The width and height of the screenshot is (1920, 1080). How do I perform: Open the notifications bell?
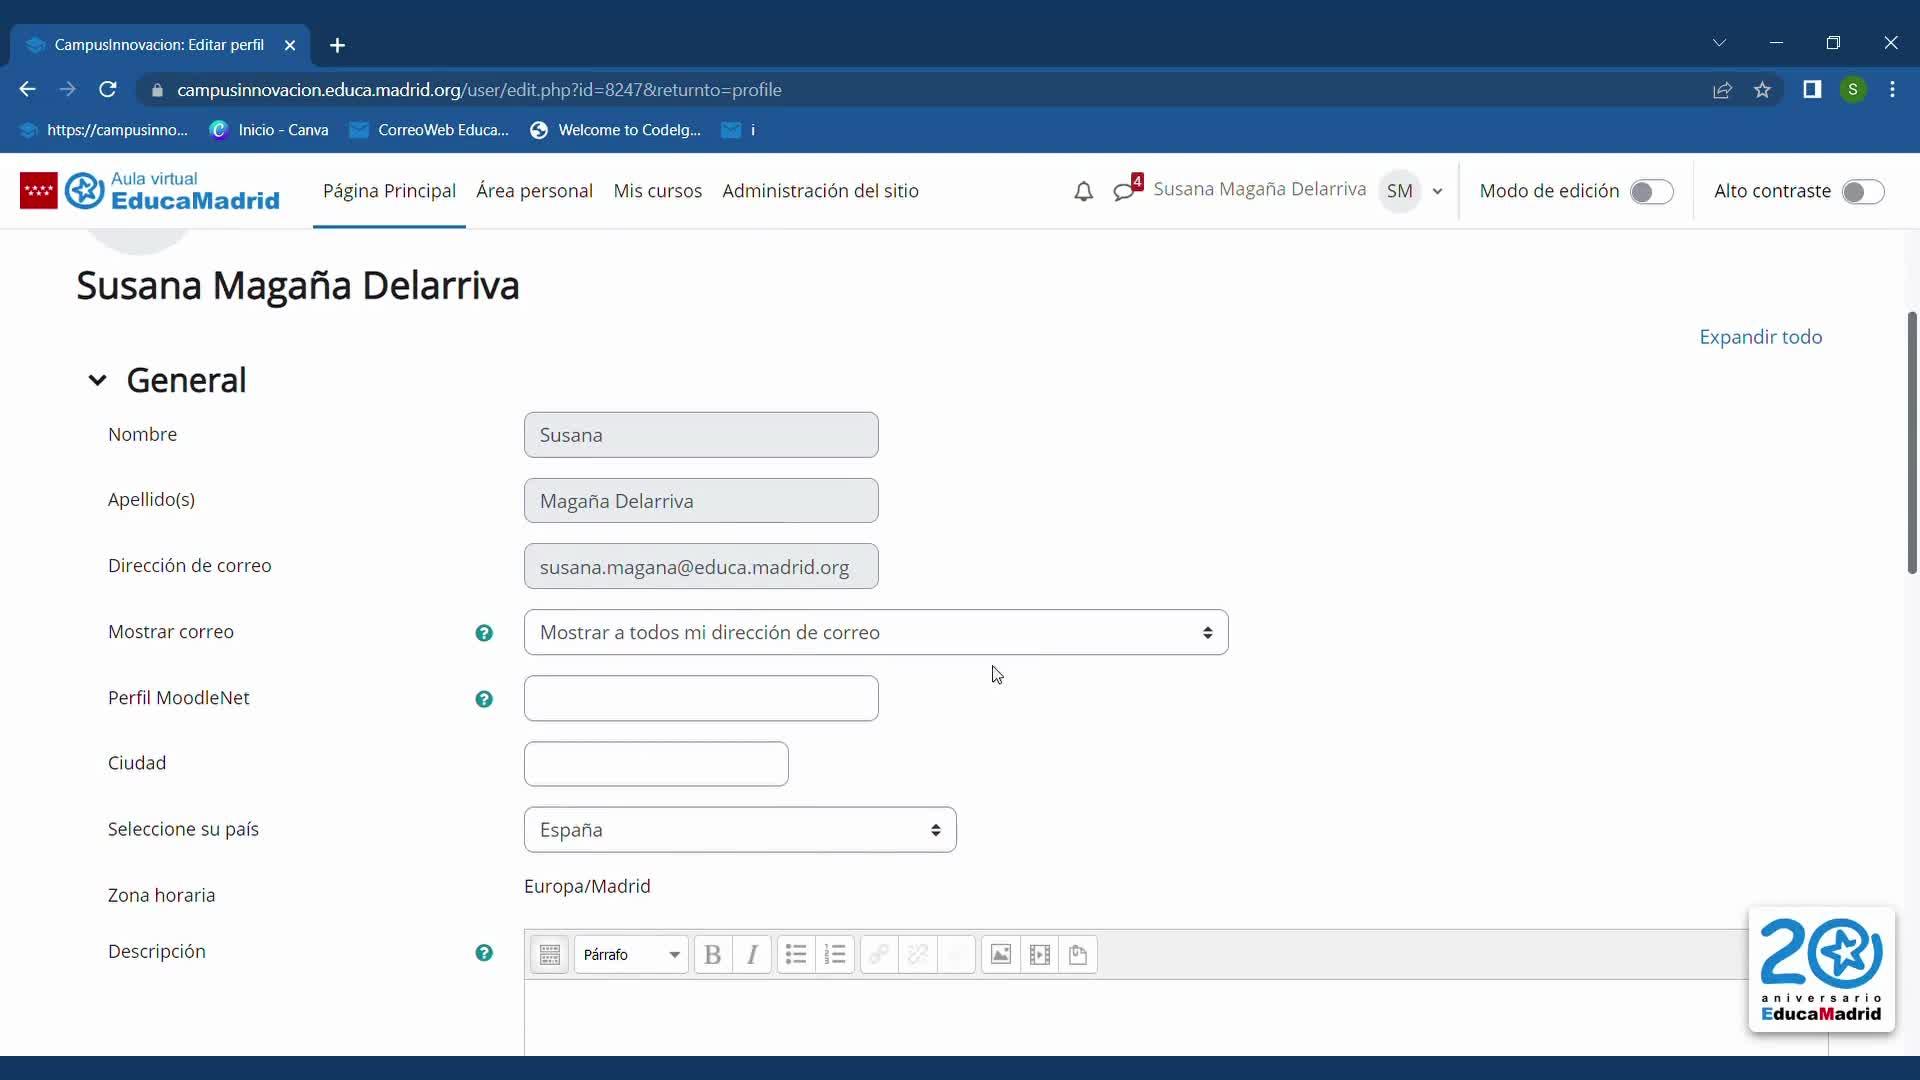coord(1083,191)
